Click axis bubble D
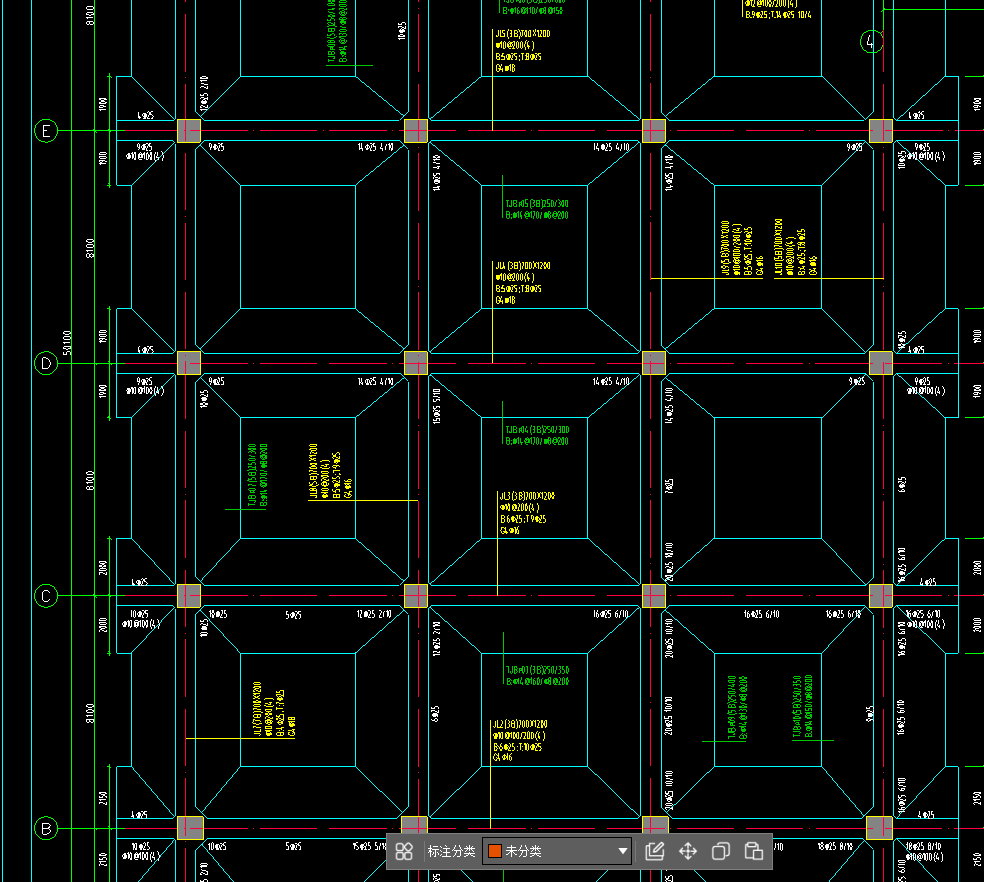 46,363
